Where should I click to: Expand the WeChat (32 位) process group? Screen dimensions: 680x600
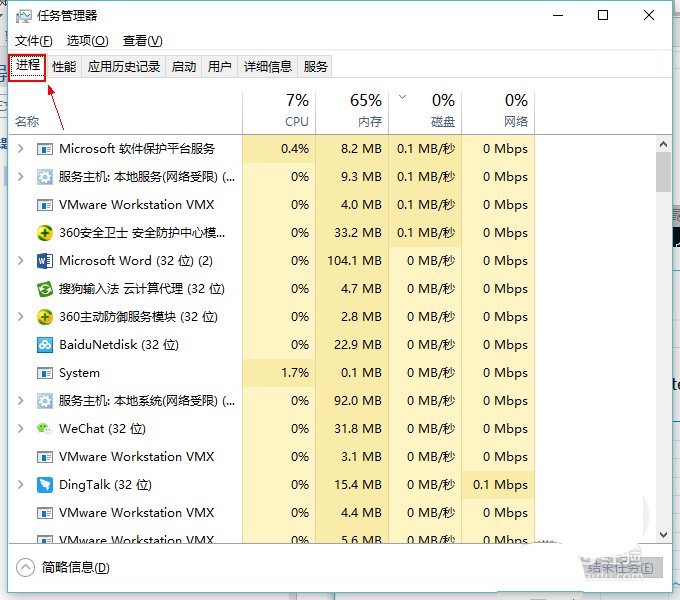[x=20, y=428]
